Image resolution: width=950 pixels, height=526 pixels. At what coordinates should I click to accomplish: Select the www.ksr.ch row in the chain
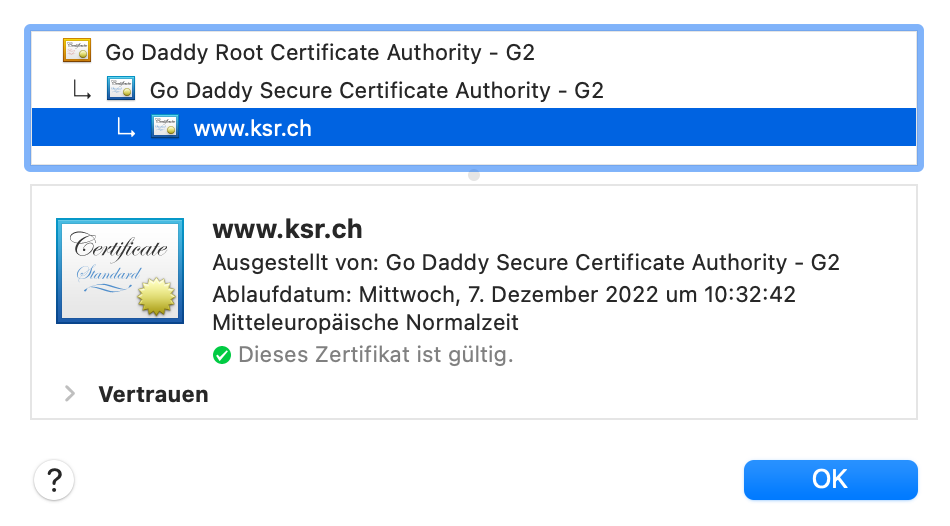coord(252,128)
